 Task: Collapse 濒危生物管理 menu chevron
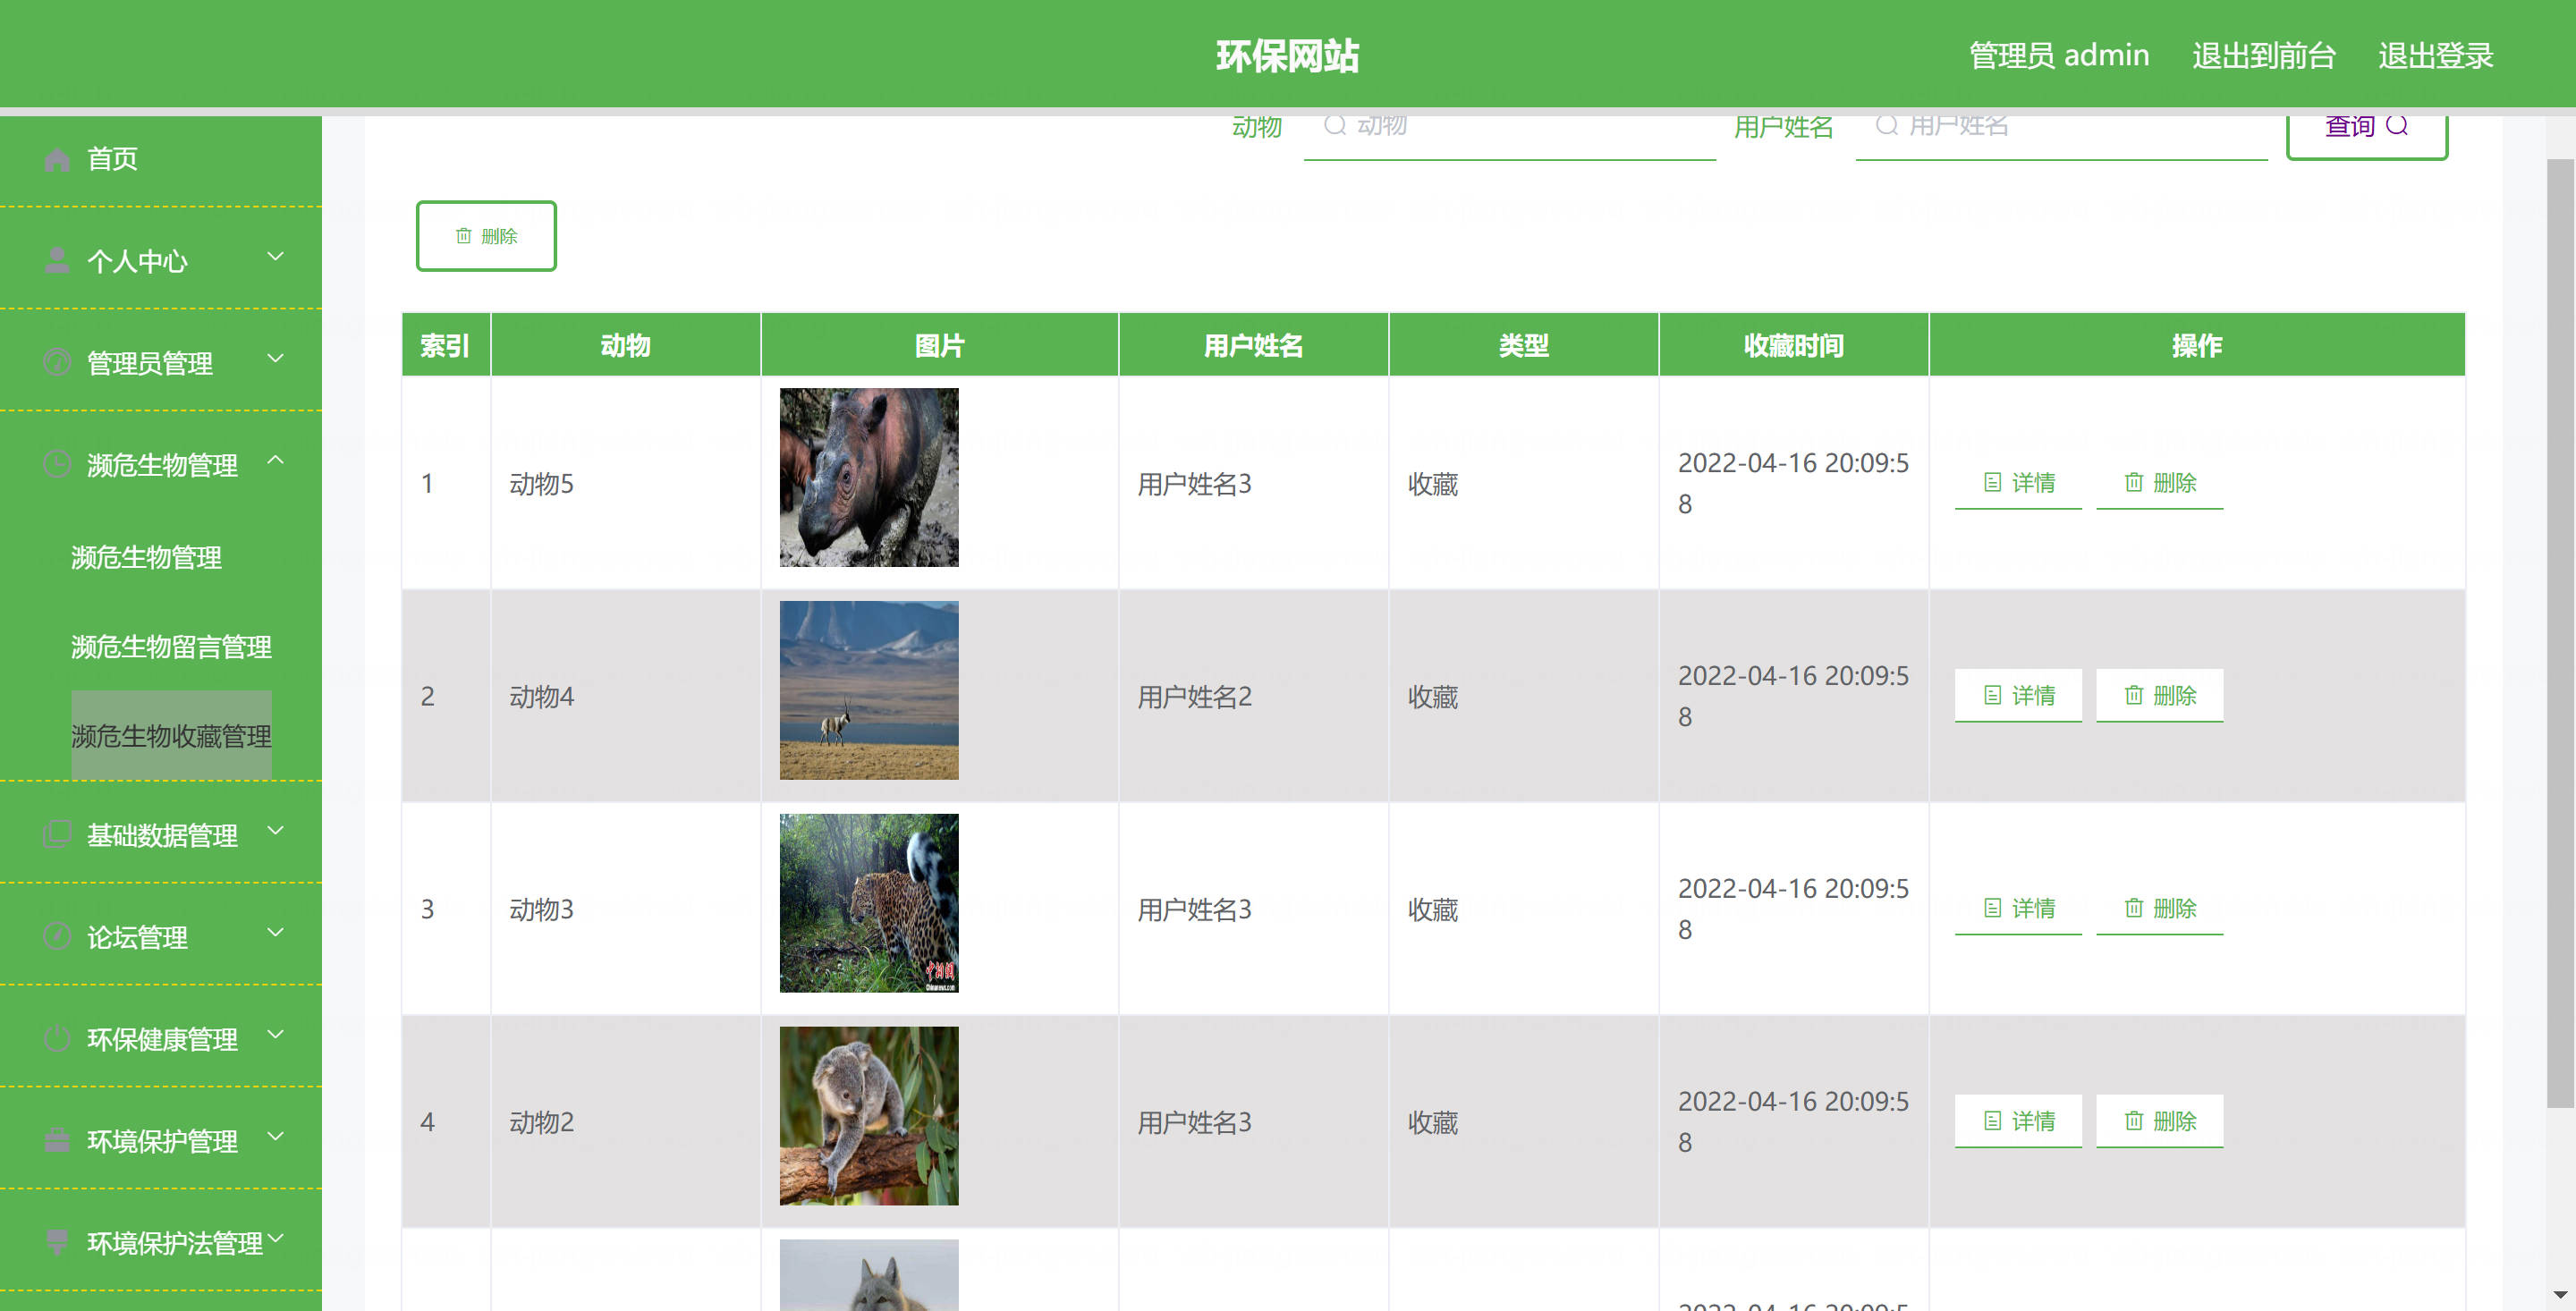point(276,461)
